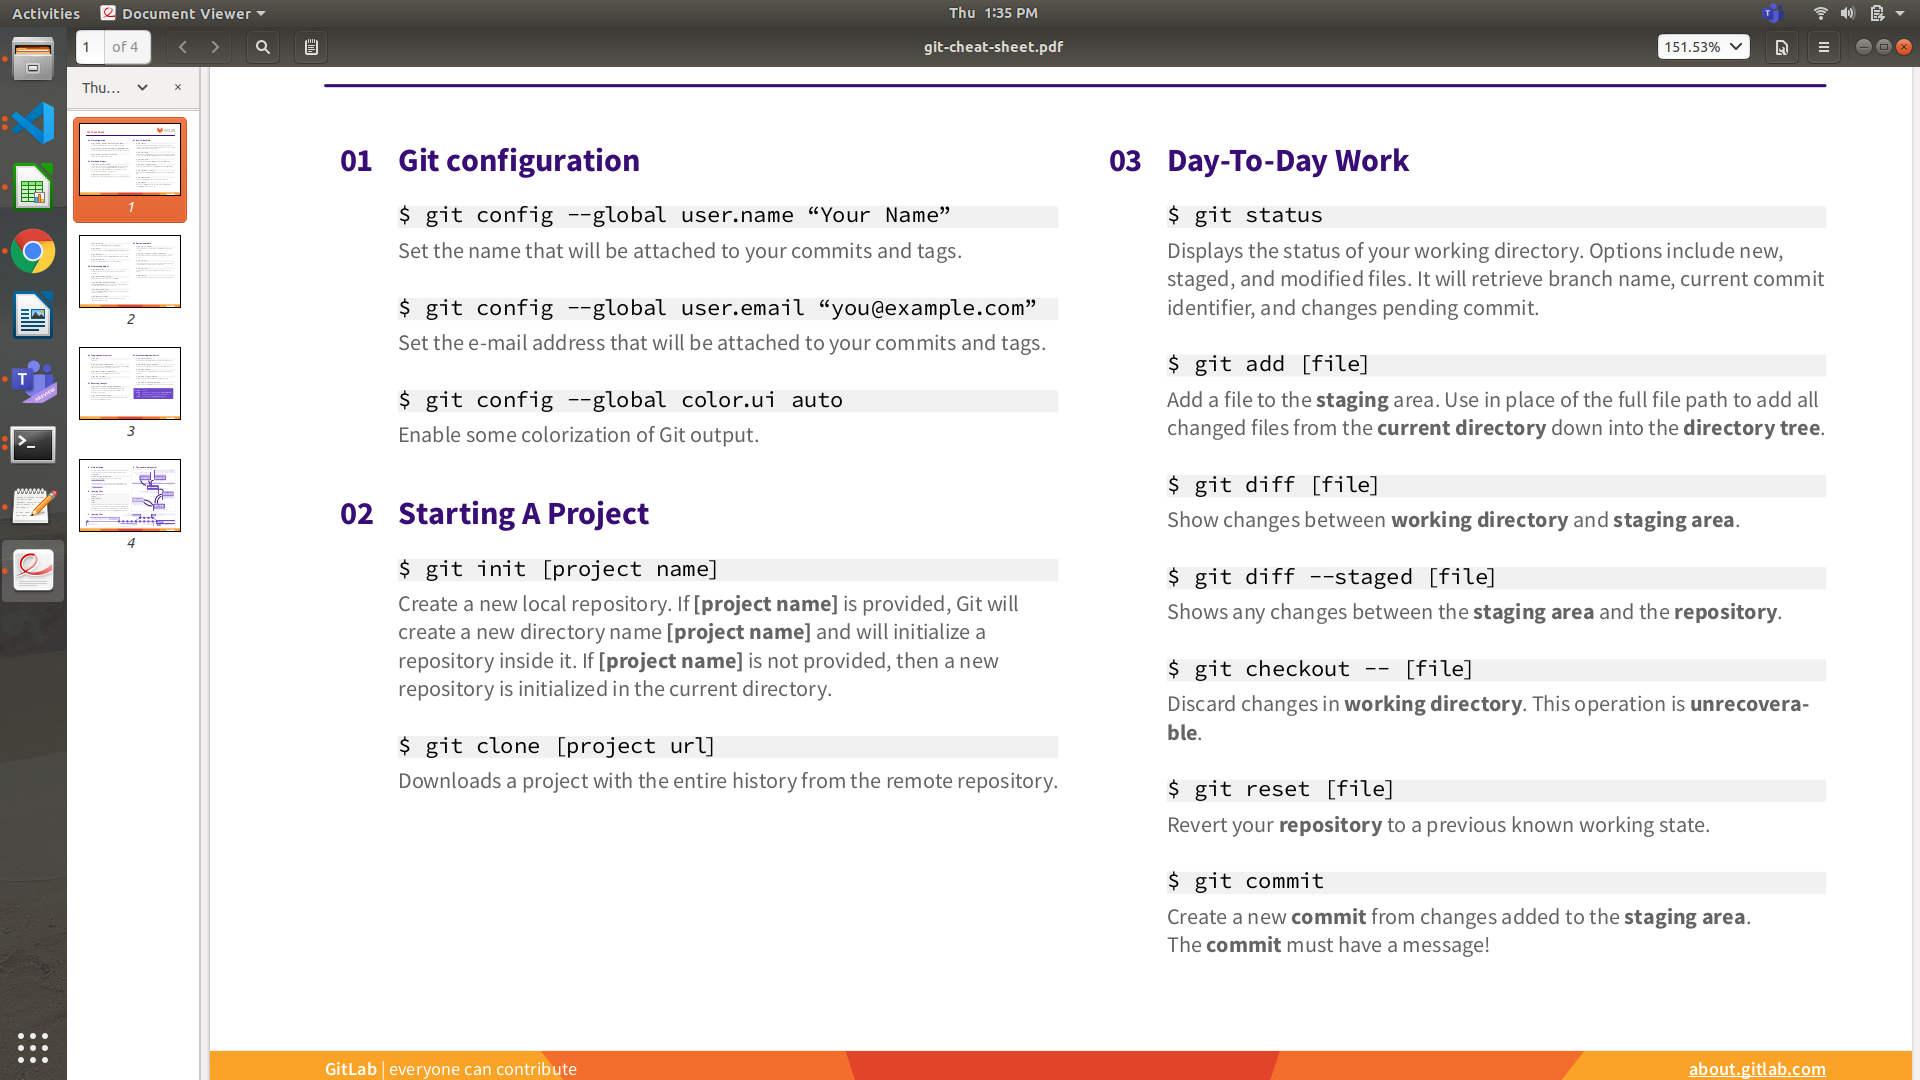
Task: Open the Text Editor dock icon
Action: (33, 507)
